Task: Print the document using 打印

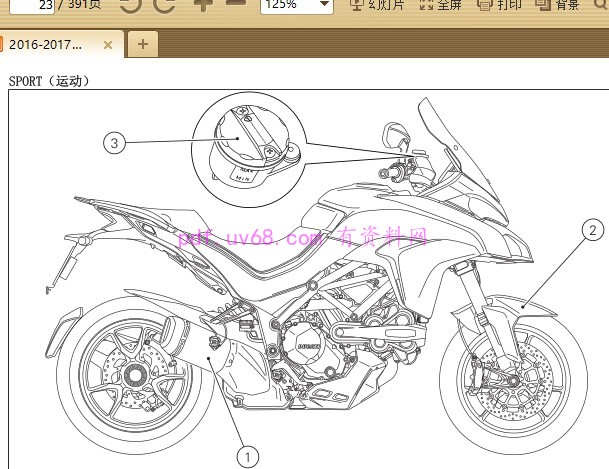Action: pyautogui.click(x=498, y=5)
